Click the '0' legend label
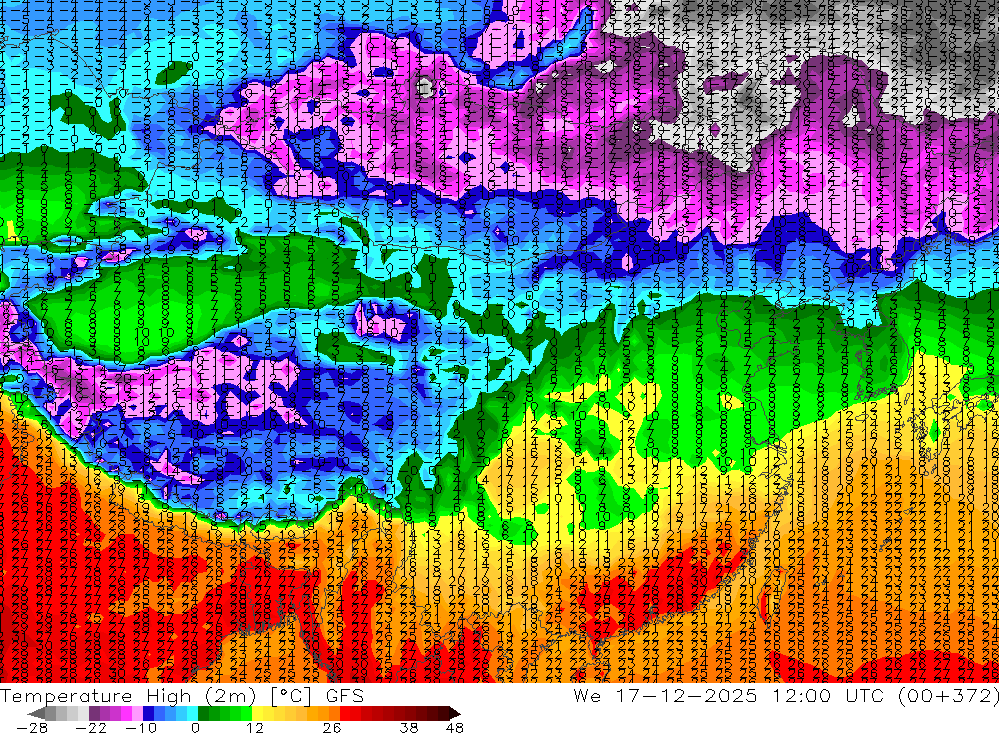The width and height of the screenshot is (1000, 733). click(x=196, y=727)
